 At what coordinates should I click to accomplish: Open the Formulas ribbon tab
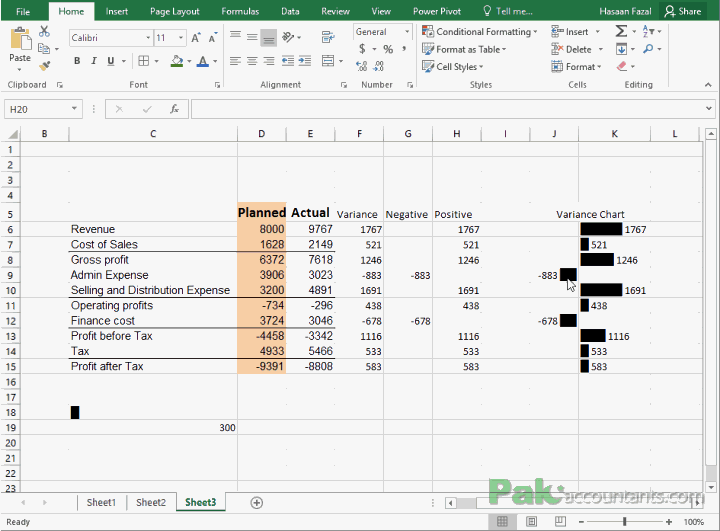click(240, 11)
